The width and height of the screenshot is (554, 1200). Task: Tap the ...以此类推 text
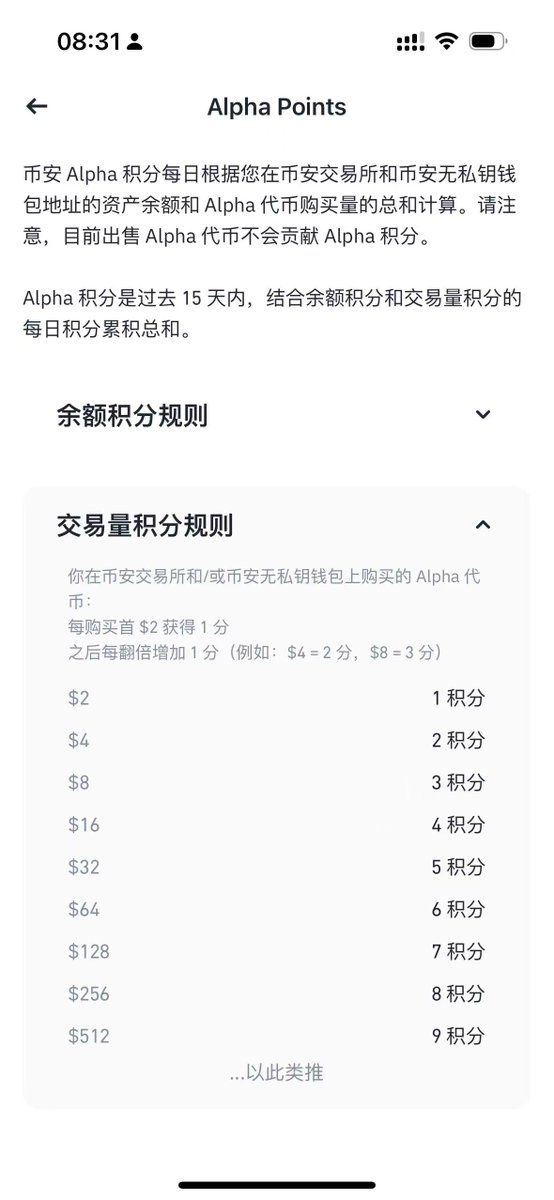click(276, 1073)
